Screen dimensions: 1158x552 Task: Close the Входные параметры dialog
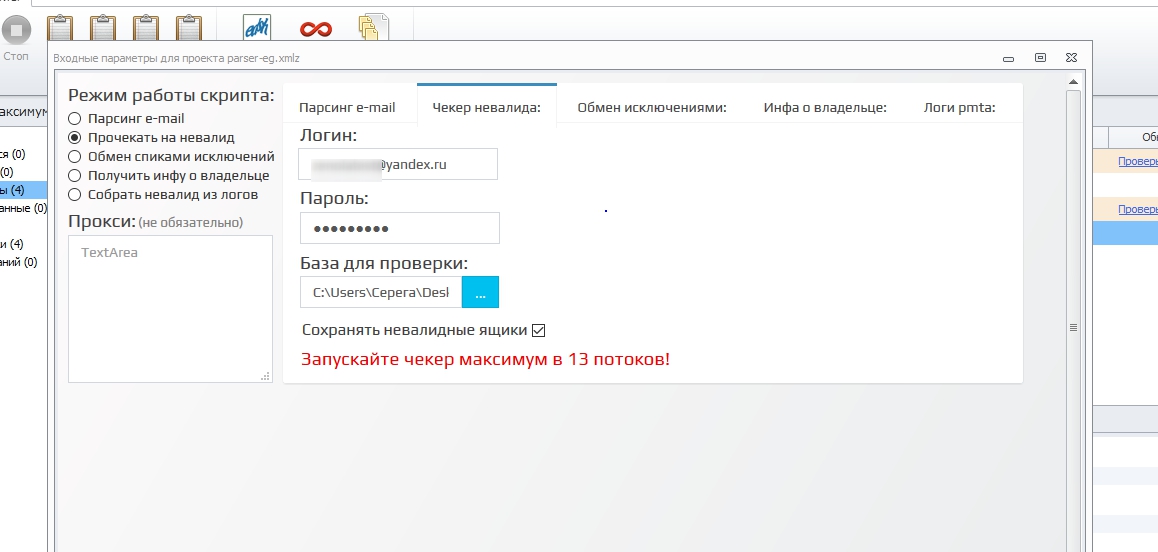pyautogui.click(x=1072, y=58)
